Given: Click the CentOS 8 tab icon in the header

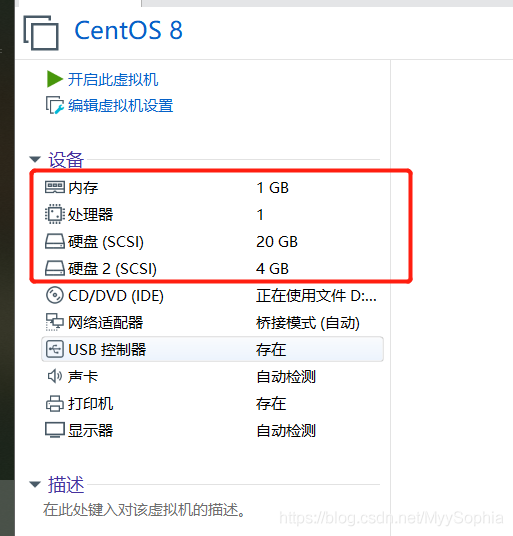Looking at the screenshot, I should (x=41, y=32).
